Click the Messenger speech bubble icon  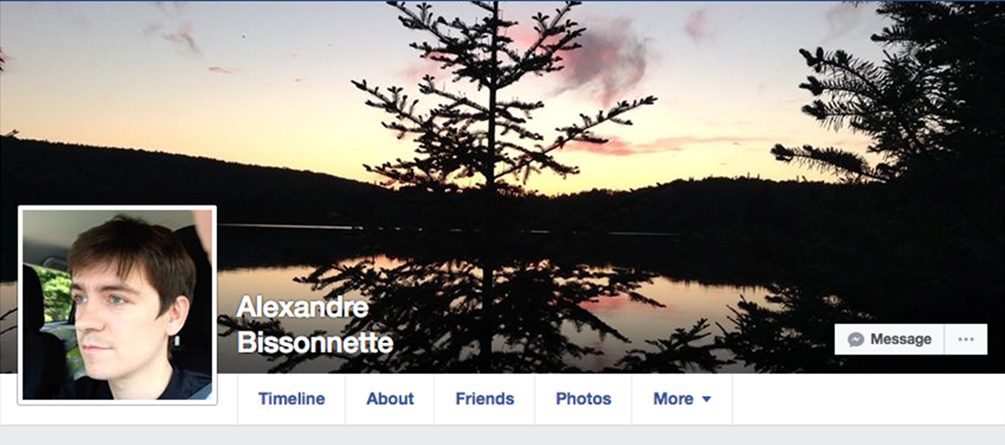click(x=856, y=340)
